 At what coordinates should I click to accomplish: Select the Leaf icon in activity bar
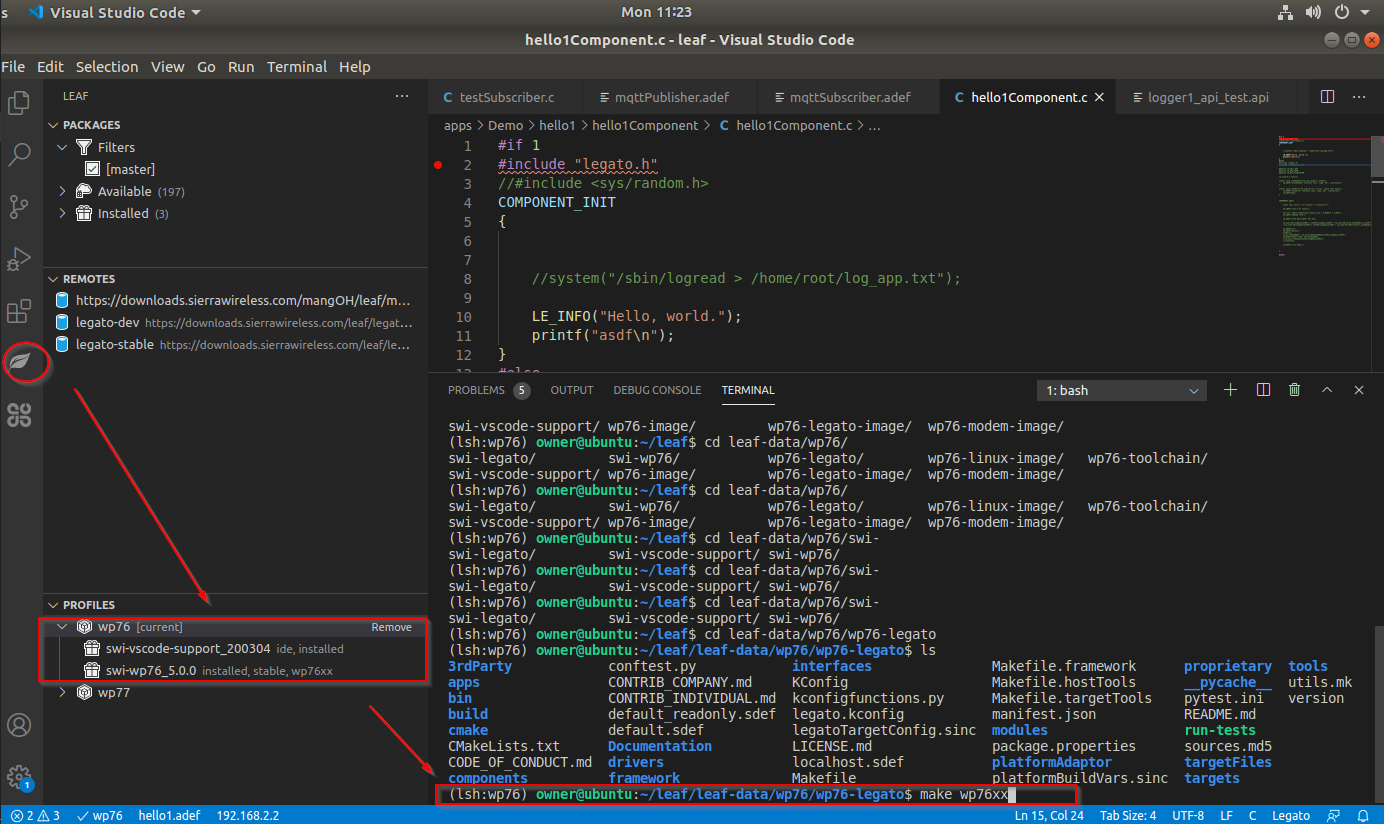[x=20, y=363]
